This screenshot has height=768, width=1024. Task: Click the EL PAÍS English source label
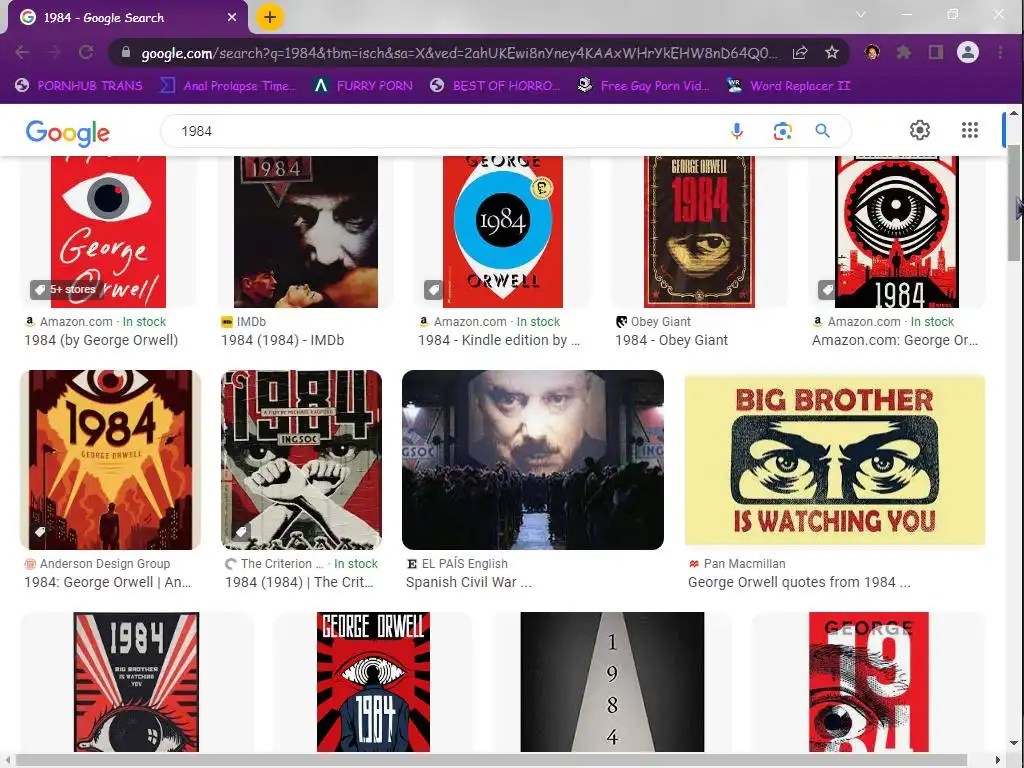464,564
